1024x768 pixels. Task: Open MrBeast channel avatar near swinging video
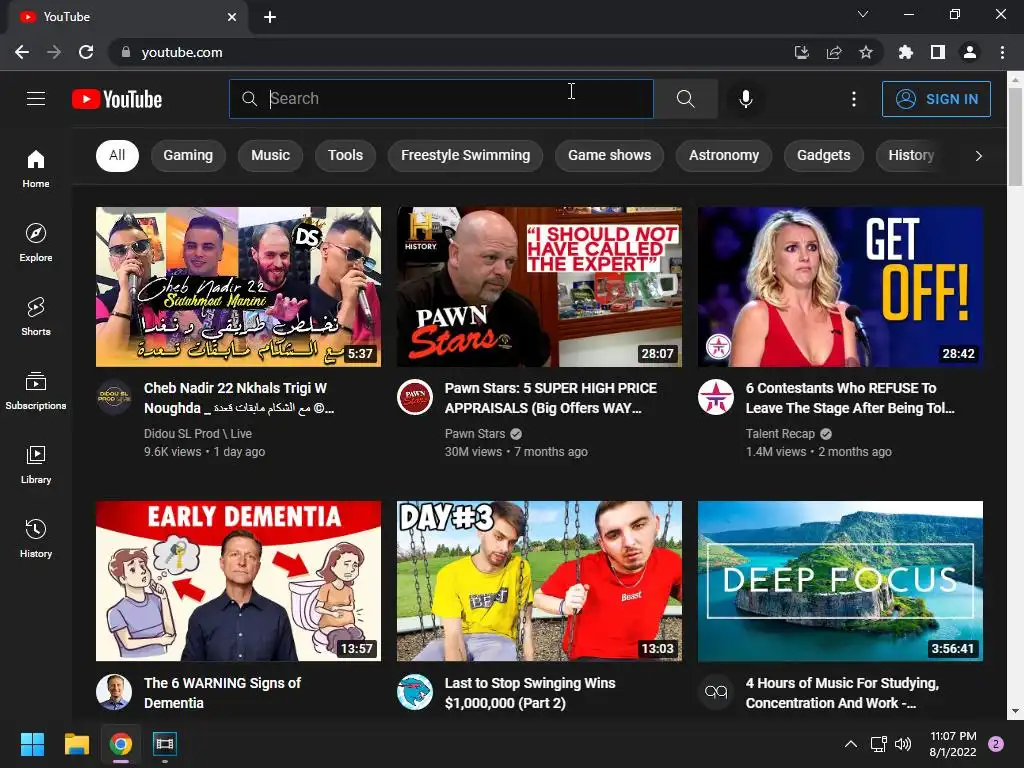click(415, 692)
